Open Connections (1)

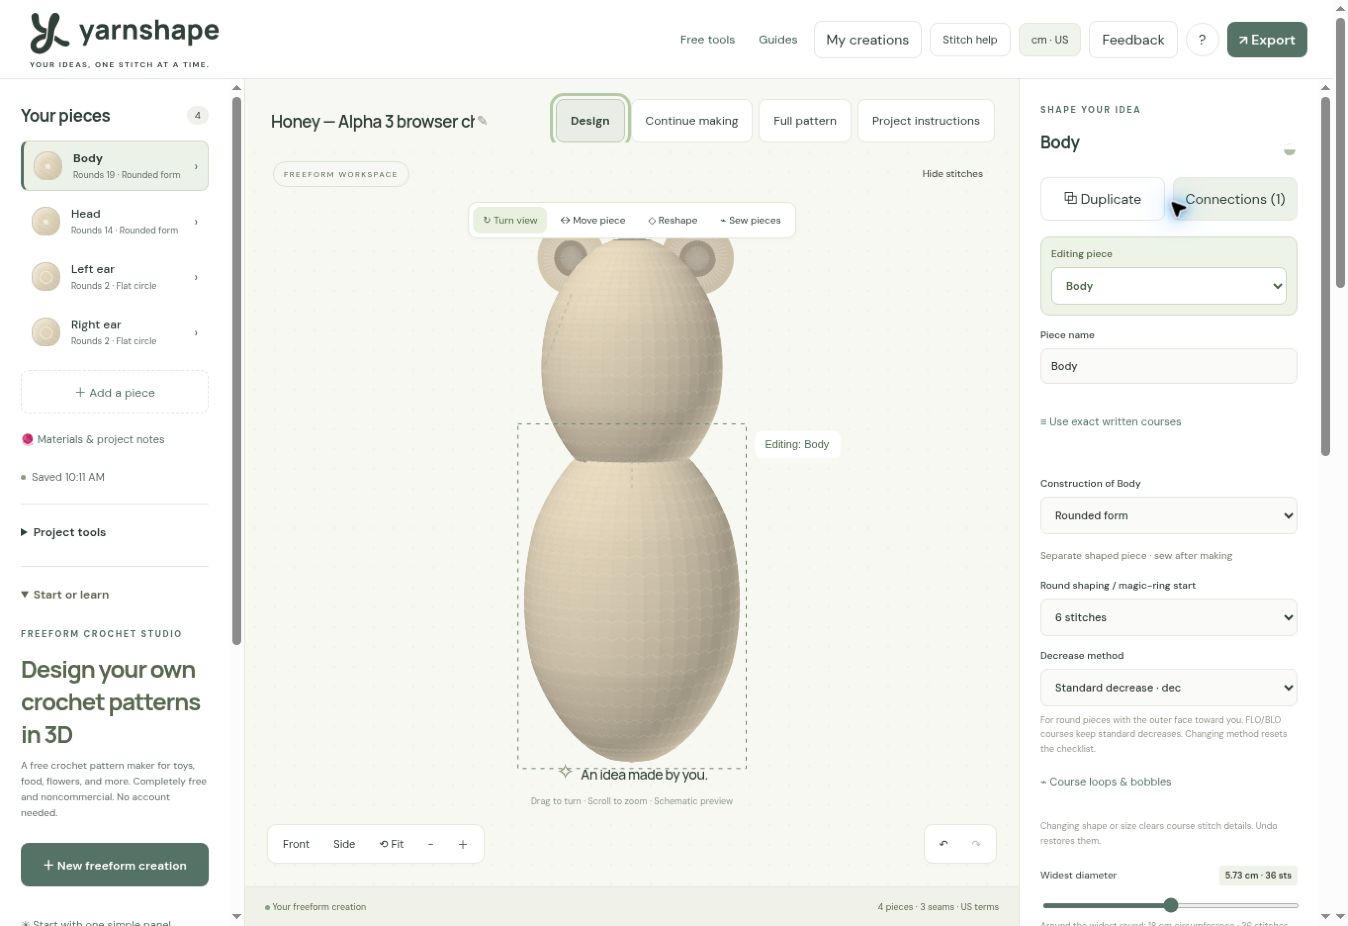pos(1235,199)
